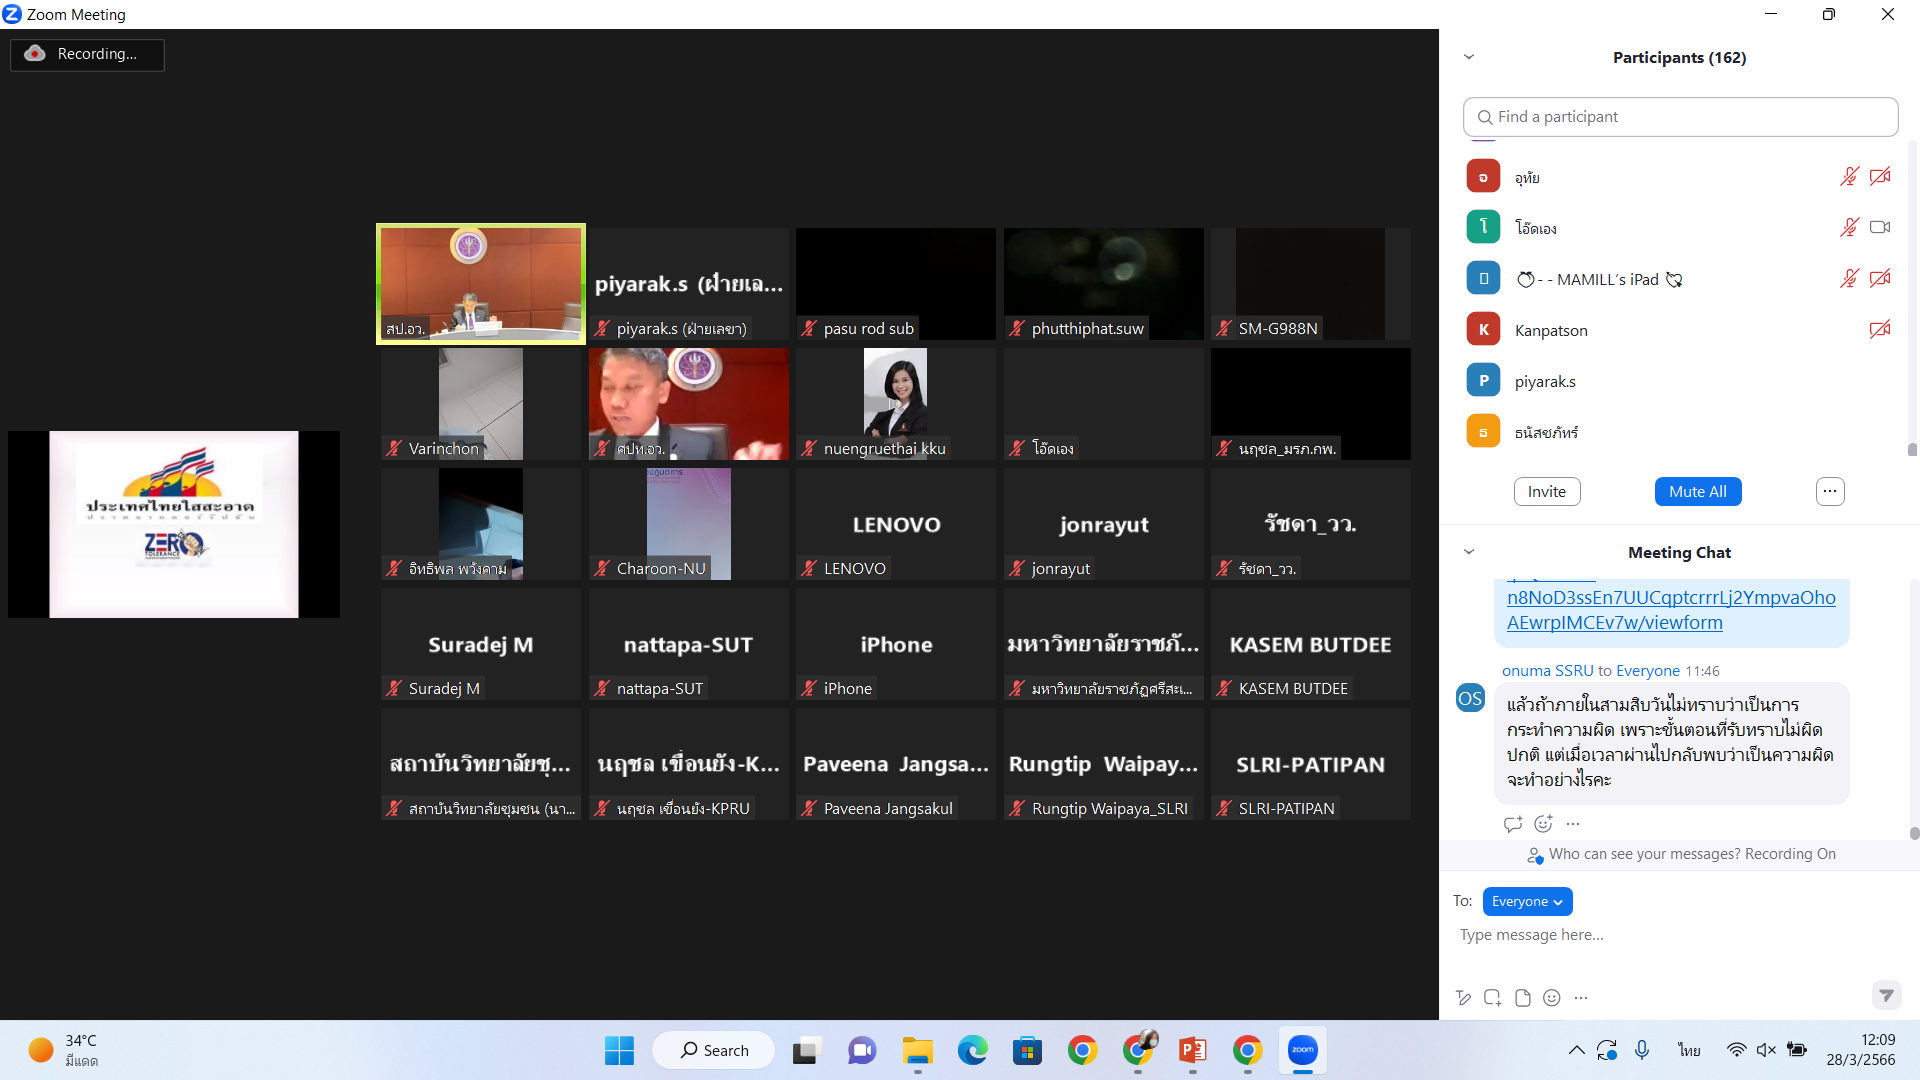Screen dimensions: 1920x1080
Task: Click muted mic icon on jonrayut tile
Action: [x=1017, y=569]
